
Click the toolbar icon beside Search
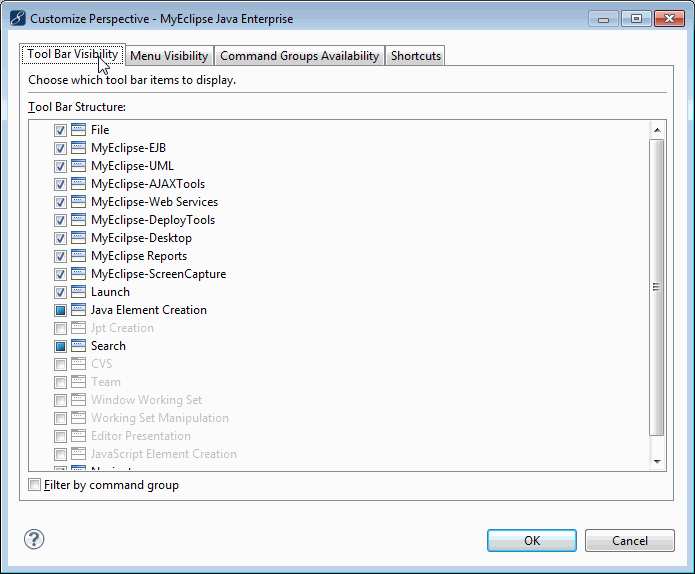(x=78, y=346)
